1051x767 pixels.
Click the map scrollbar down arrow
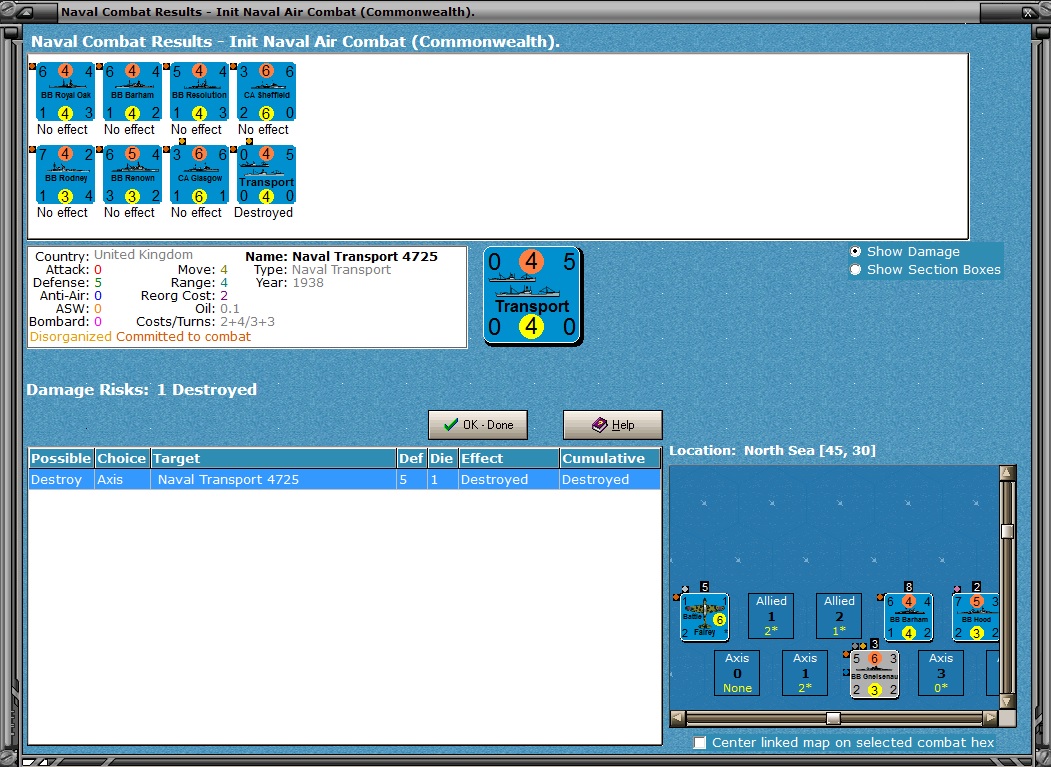click(1007, 701)
